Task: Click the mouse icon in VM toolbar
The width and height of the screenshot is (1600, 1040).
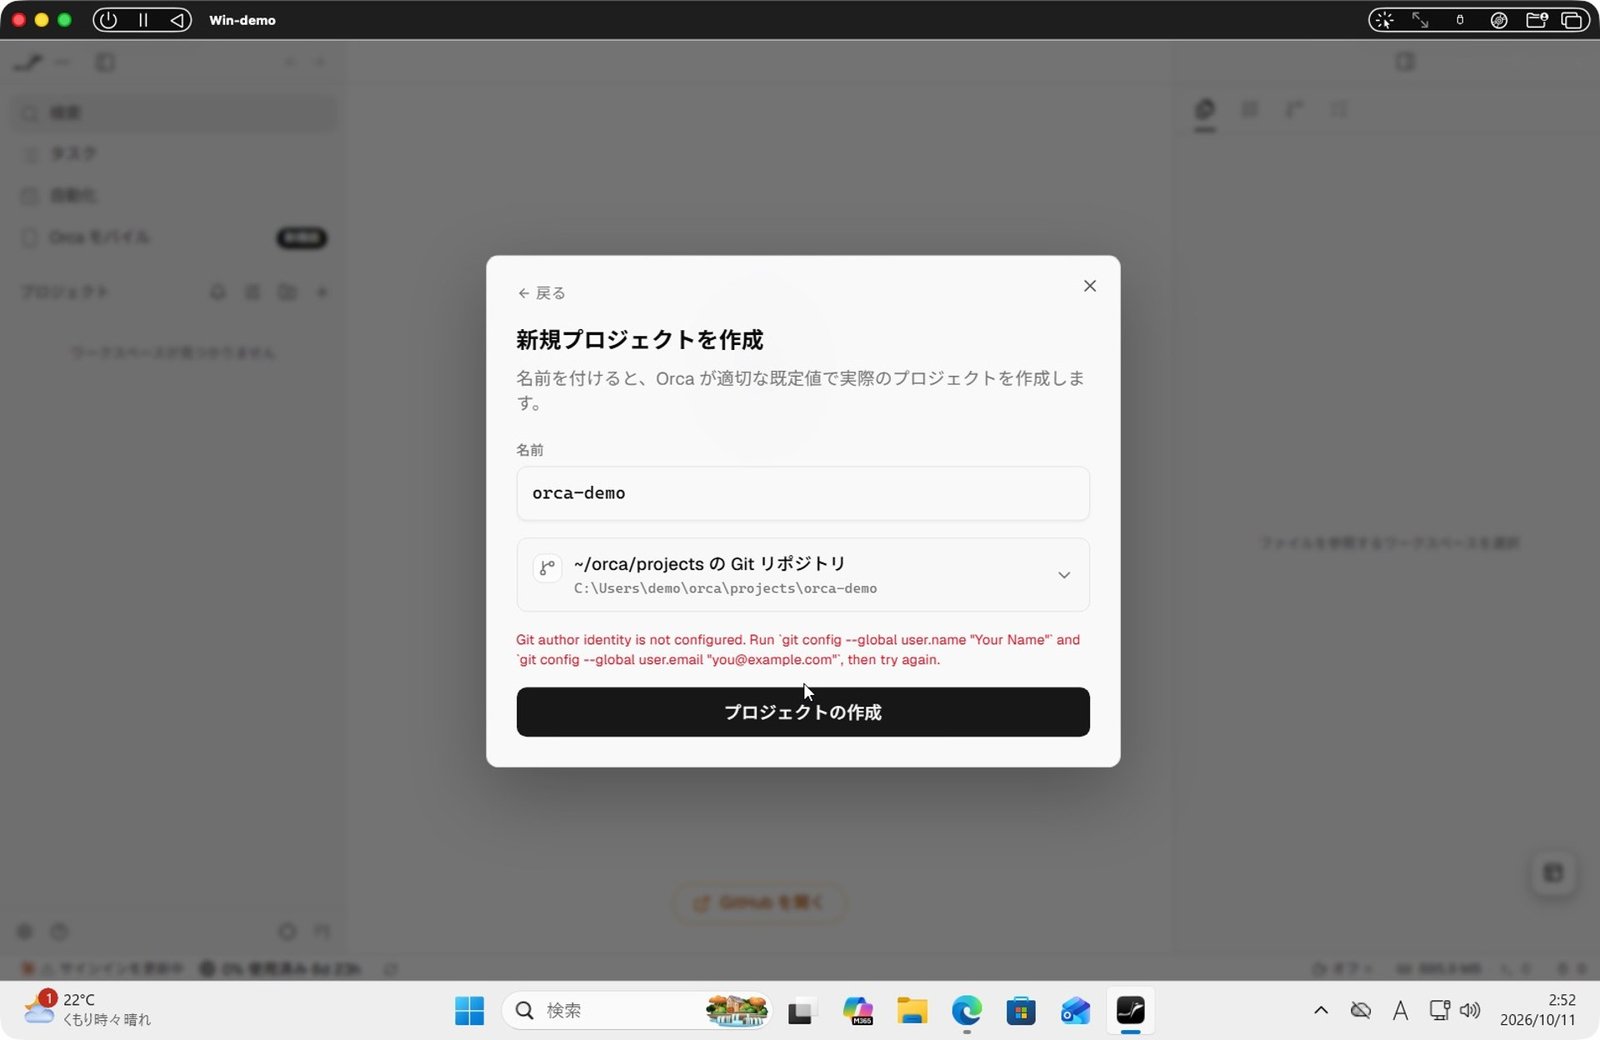Action: [1460, 20]
